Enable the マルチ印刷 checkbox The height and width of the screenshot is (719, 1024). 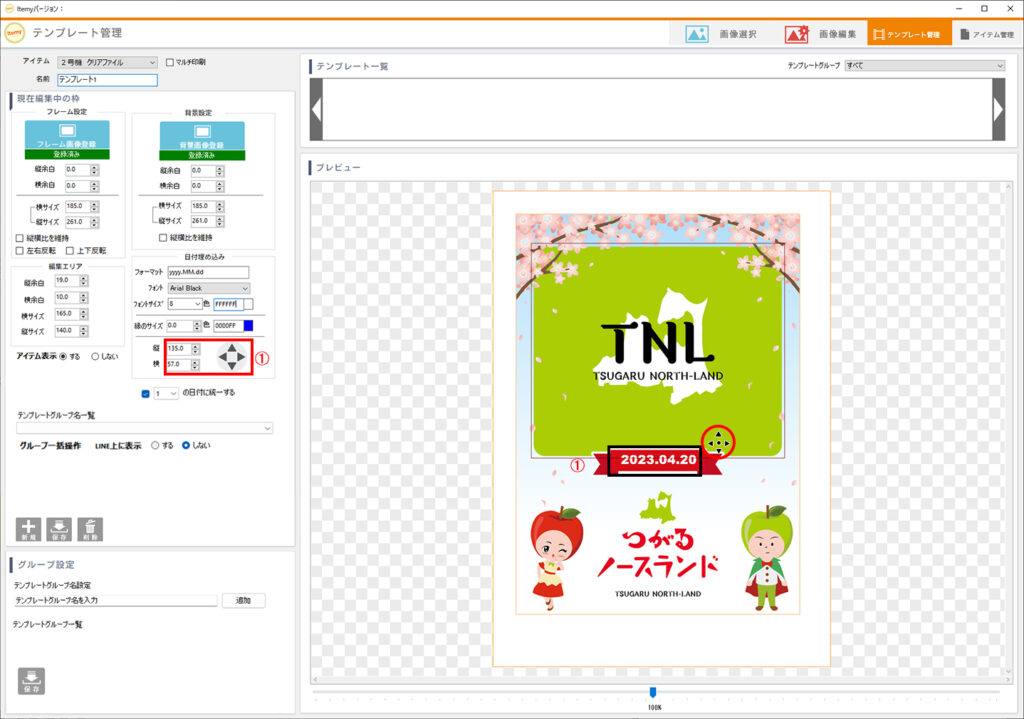pos(170,62)
